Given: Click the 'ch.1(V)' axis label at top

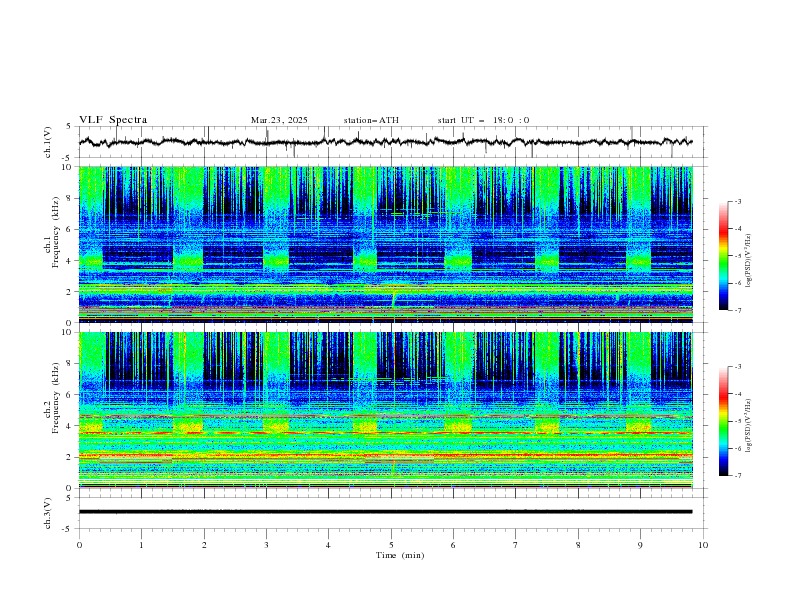Looking at the screenshot, I should point(48,142).
